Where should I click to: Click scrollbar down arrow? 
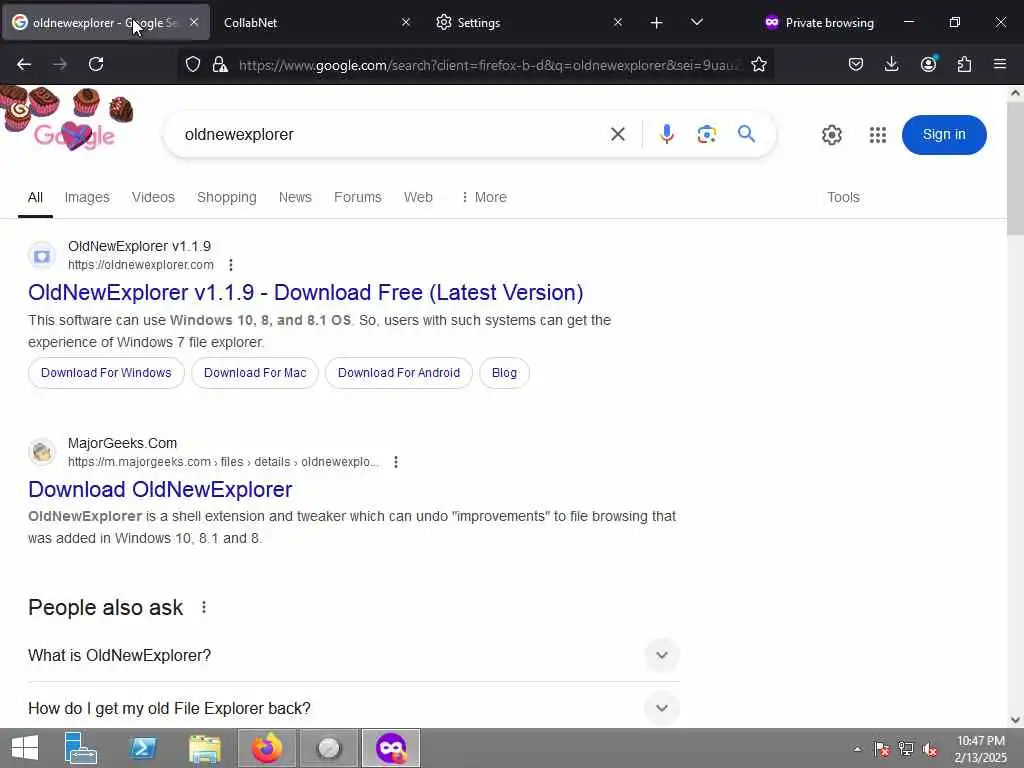(x=1015, y=720)
